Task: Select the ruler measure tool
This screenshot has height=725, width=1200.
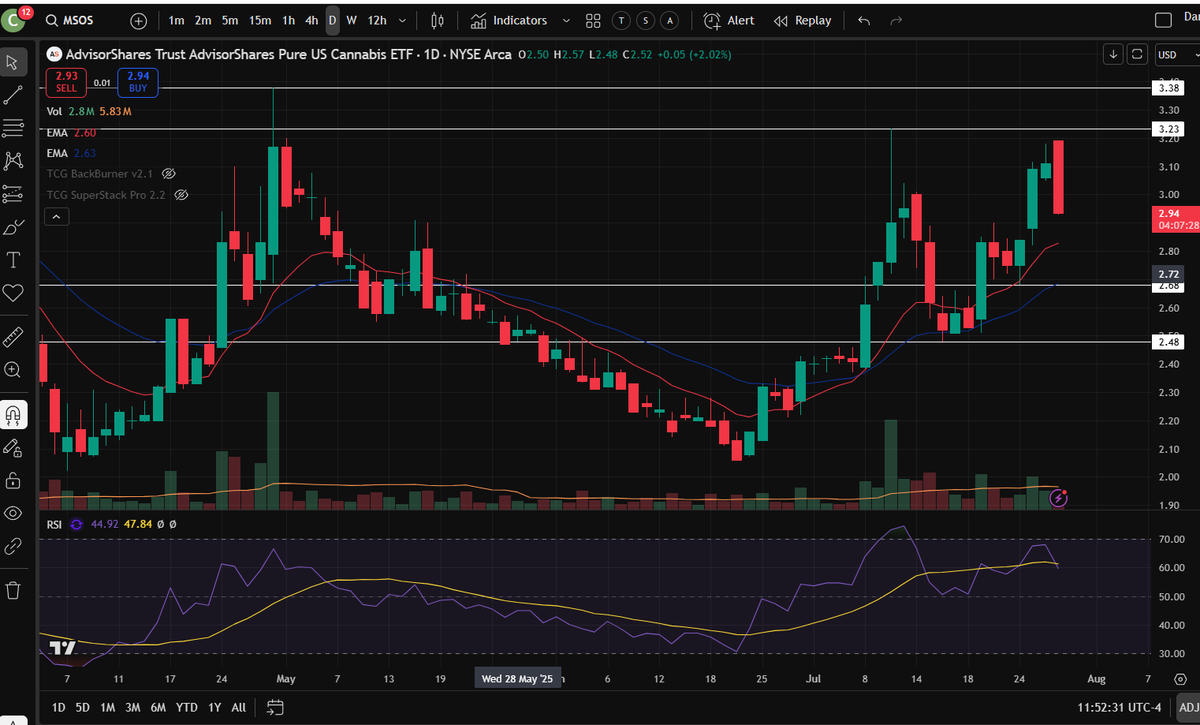Action: [x=13, y=335]
